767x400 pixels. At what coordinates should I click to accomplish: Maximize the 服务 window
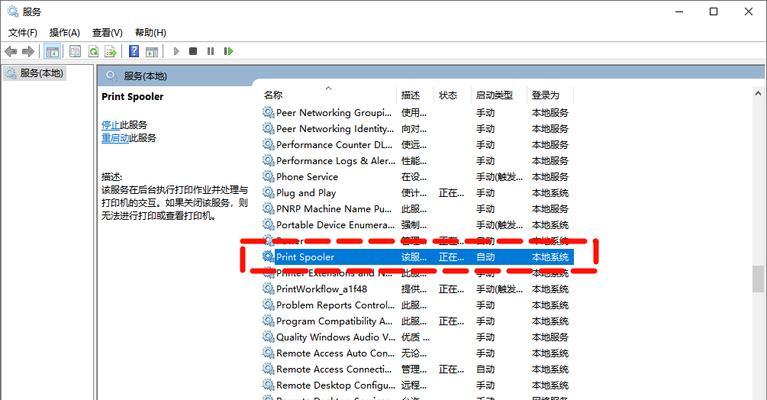tap(714, 11)
